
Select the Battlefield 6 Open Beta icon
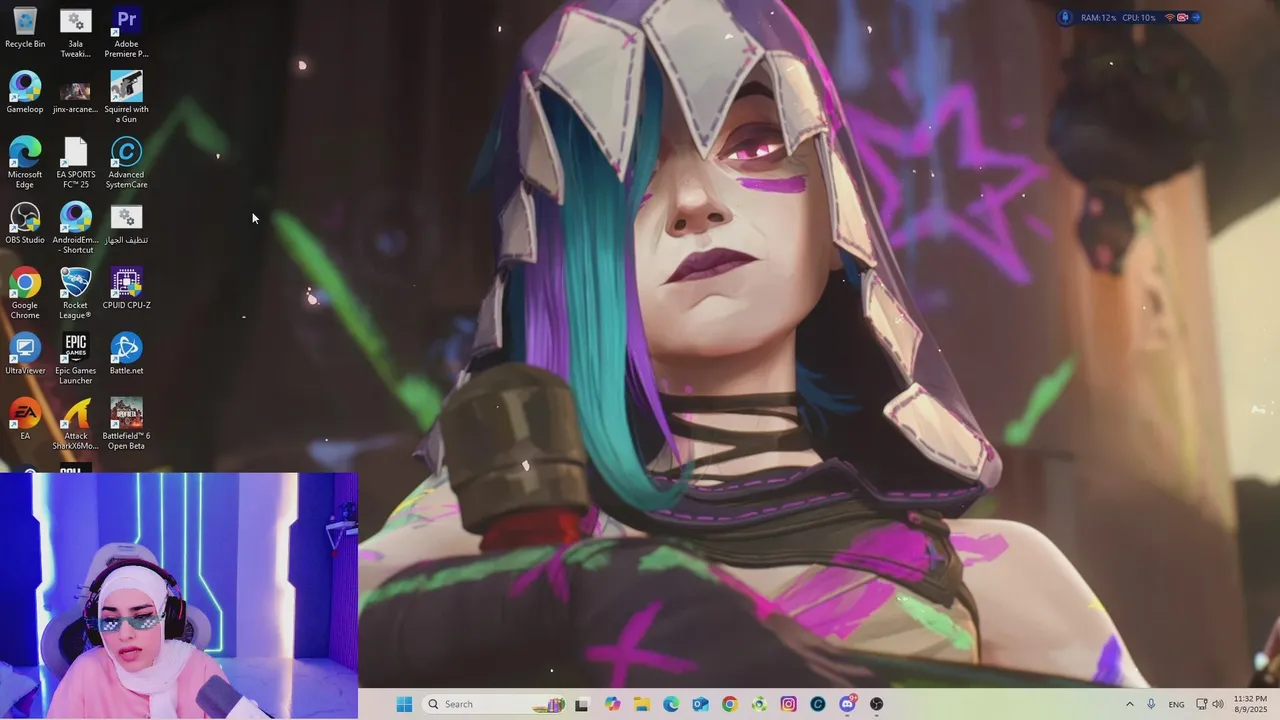pyautogui.click(x=126, y=424)
